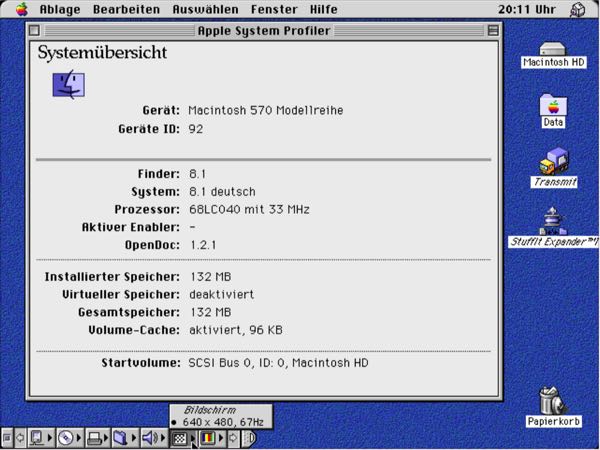Expand the sound volume popup arrow
The image size is (600, 450).
tap(163, 438)
